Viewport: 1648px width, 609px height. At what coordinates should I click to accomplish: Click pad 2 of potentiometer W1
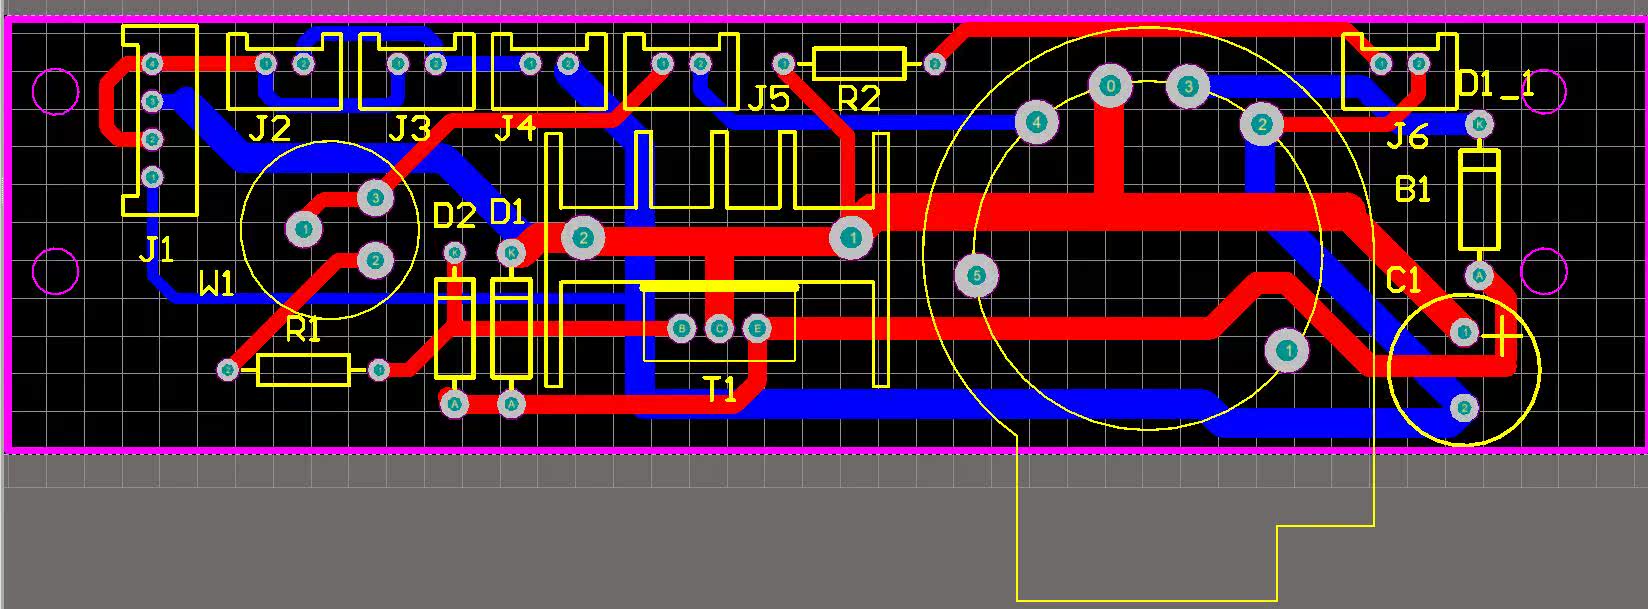[x=374, y=261]
